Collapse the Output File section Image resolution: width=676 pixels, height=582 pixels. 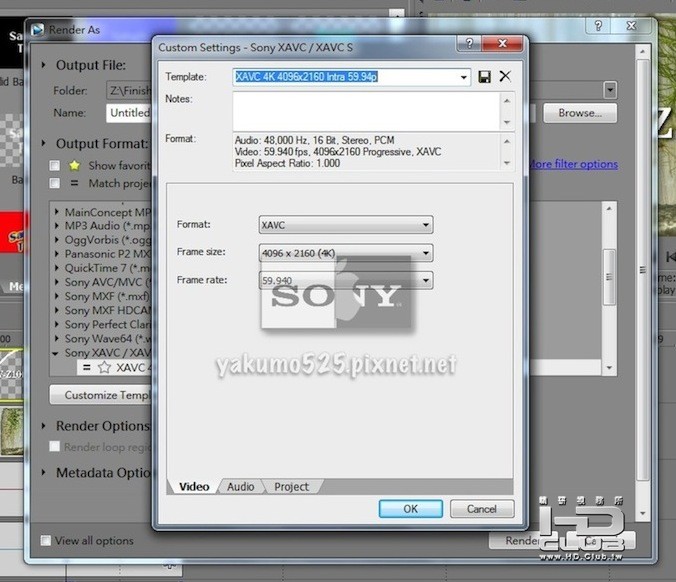point(43,65)
